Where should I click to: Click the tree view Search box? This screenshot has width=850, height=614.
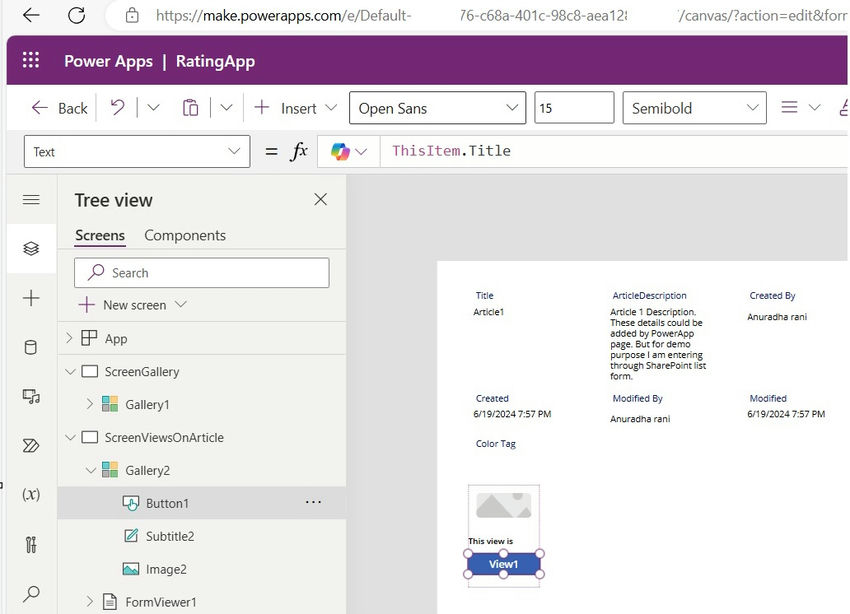pos(202,273)
